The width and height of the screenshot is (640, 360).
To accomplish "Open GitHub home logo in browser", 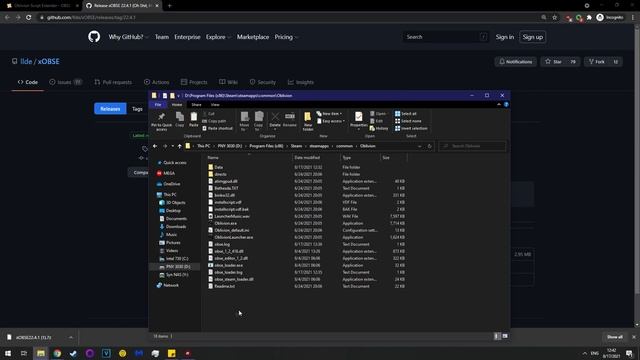I will point(94,37).
